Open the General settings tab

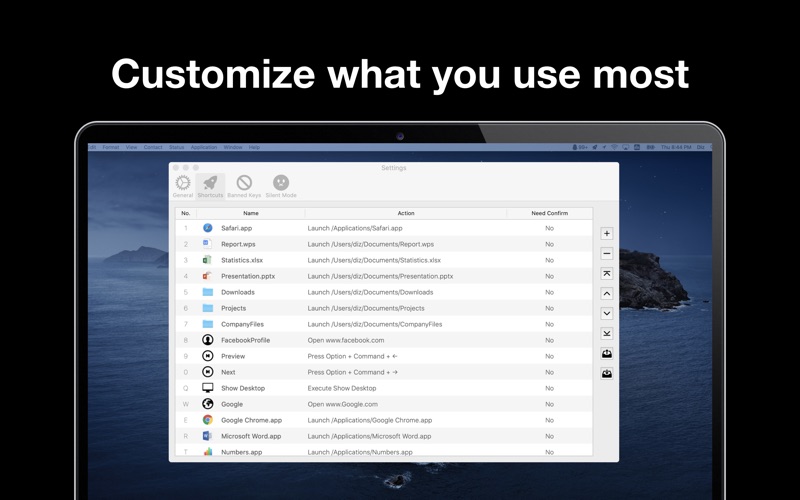(183, 186)
